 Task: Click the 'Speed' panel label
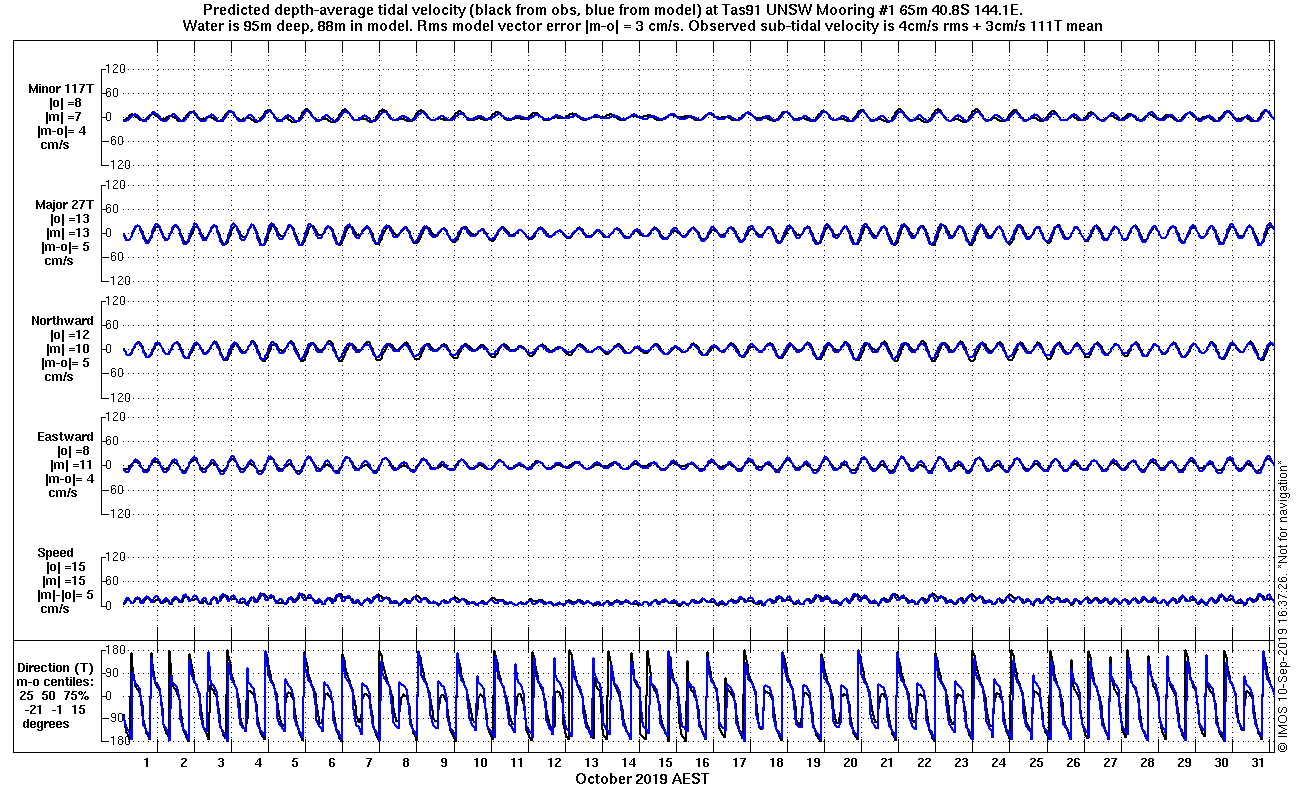[x=55, y=553]
